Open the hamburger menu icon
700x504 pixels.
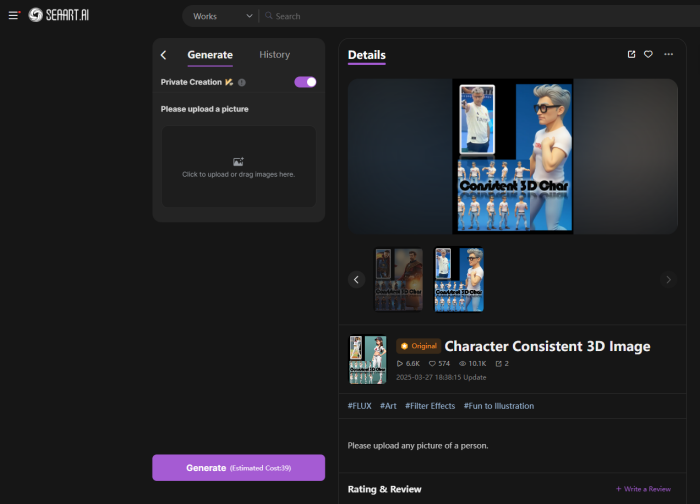coord(14,15)
